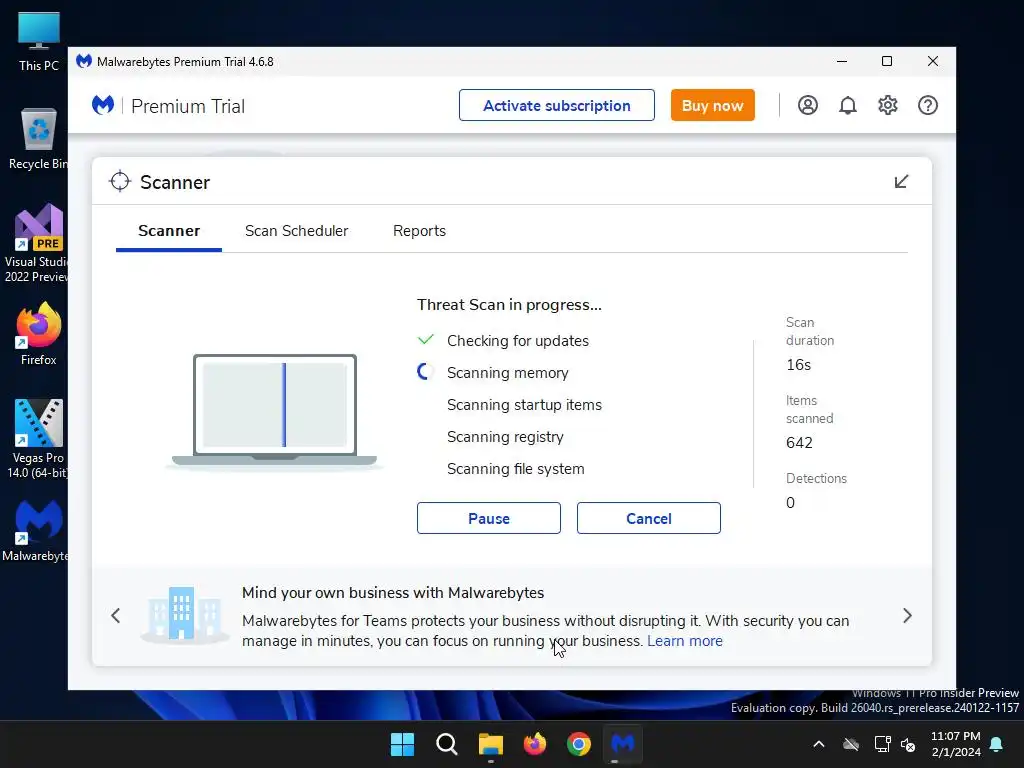1024x768 pixels.
Task: Click the items scanned value 642
Action: (799, 443)
